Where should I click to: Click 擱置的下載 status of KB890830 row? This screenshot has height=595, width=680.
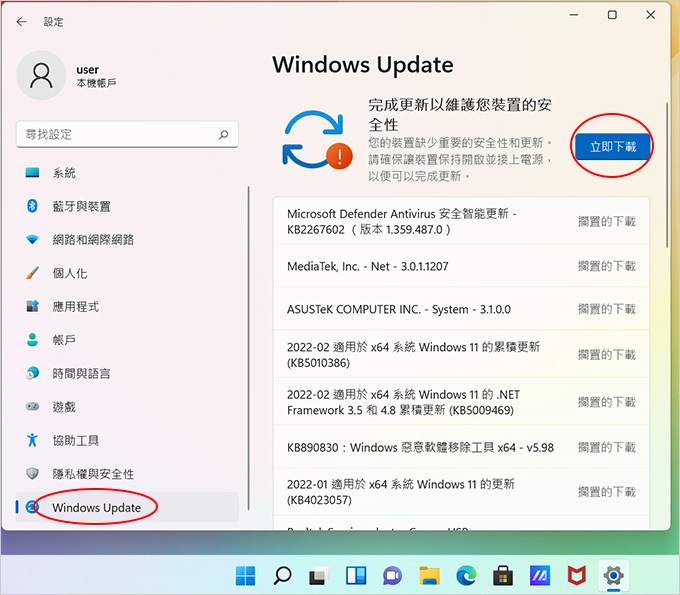tap(607, 447)
